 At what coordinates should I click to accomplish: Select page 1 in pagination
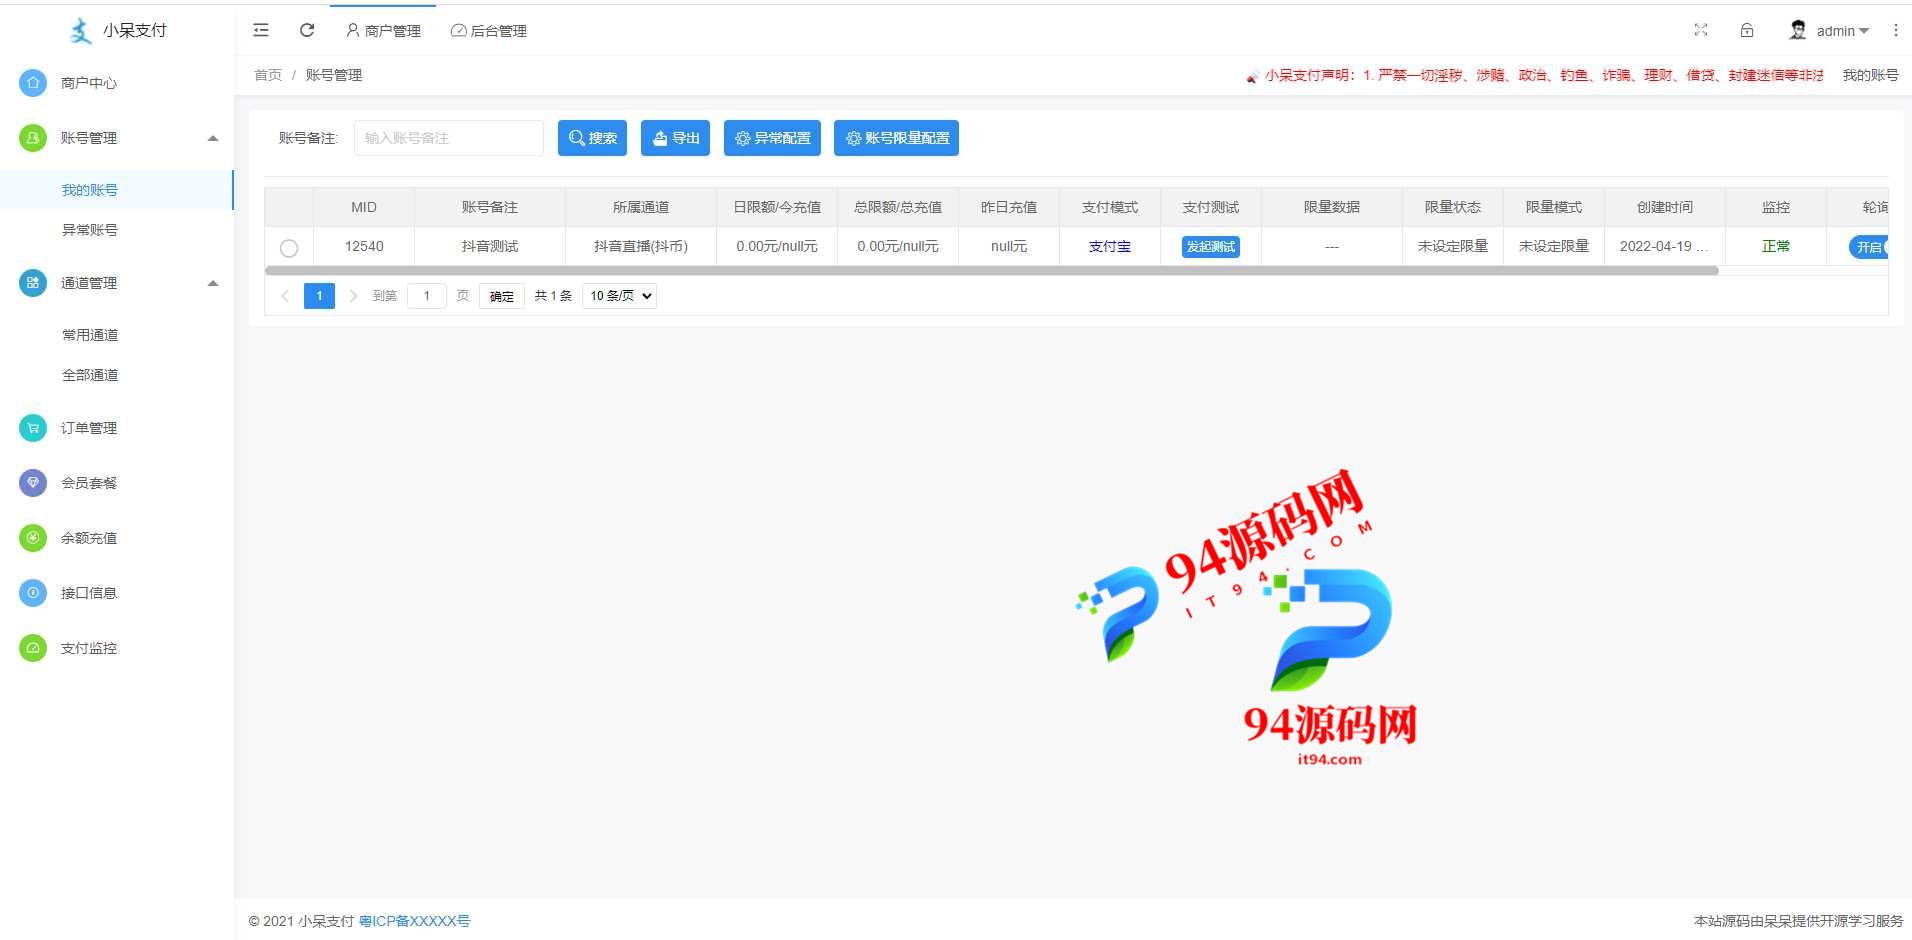coord(319,296)
